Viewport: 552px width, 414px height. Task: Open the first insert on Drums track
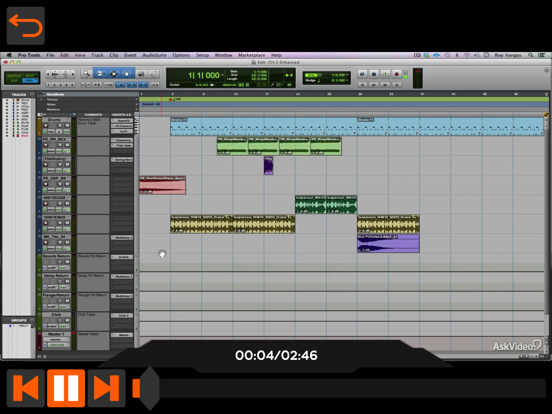pyautogui.click(x=122, y=120)
